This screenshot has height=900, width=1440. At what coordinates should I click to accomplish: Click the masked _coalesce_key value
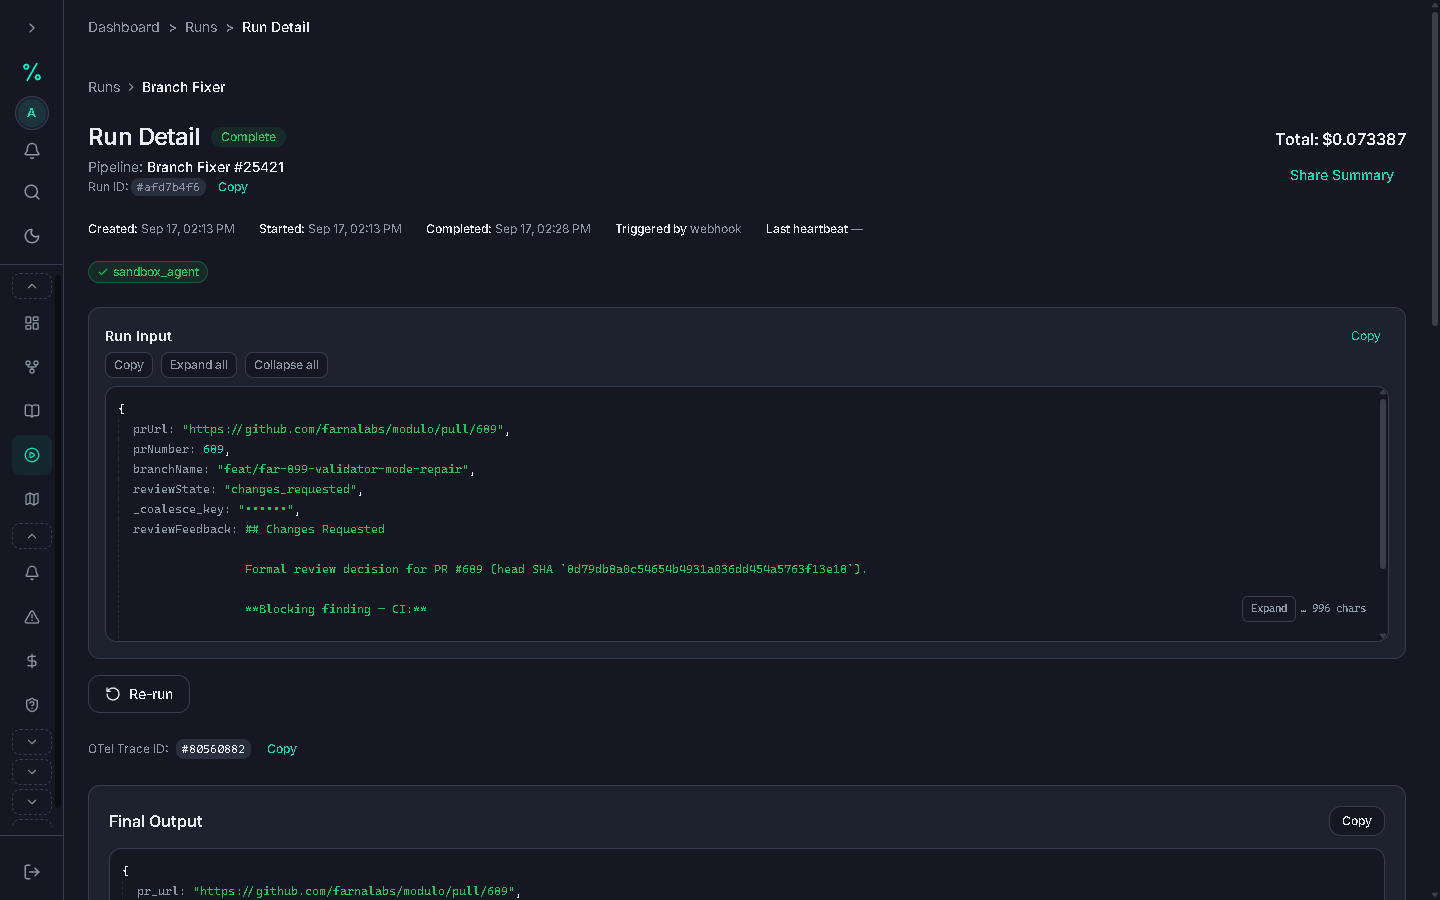[x=265, y=509]
